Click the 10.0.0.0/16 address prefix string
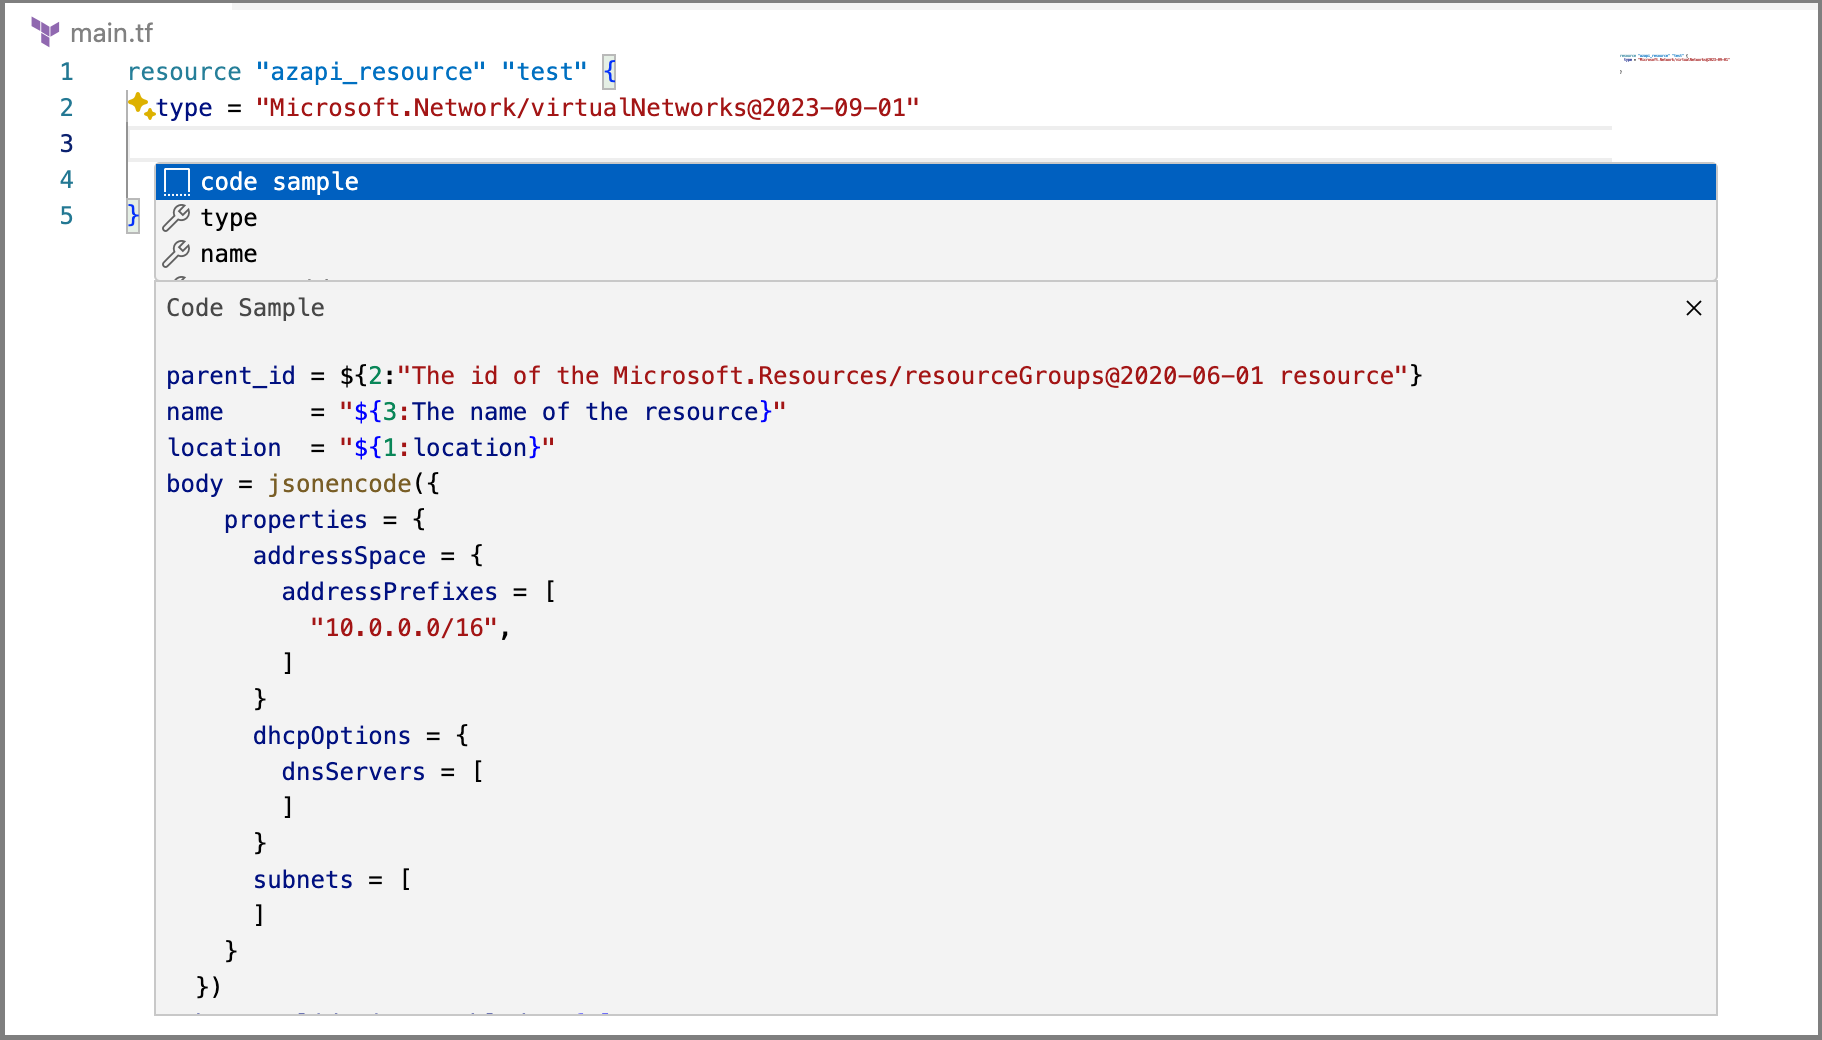Viewport: 1822px width, 1040px height. (398, 627)
